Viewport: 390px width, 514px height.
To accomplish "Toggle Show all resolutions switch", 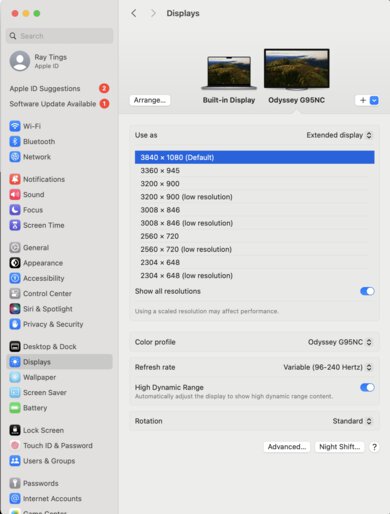I will [x=367, y=291].
